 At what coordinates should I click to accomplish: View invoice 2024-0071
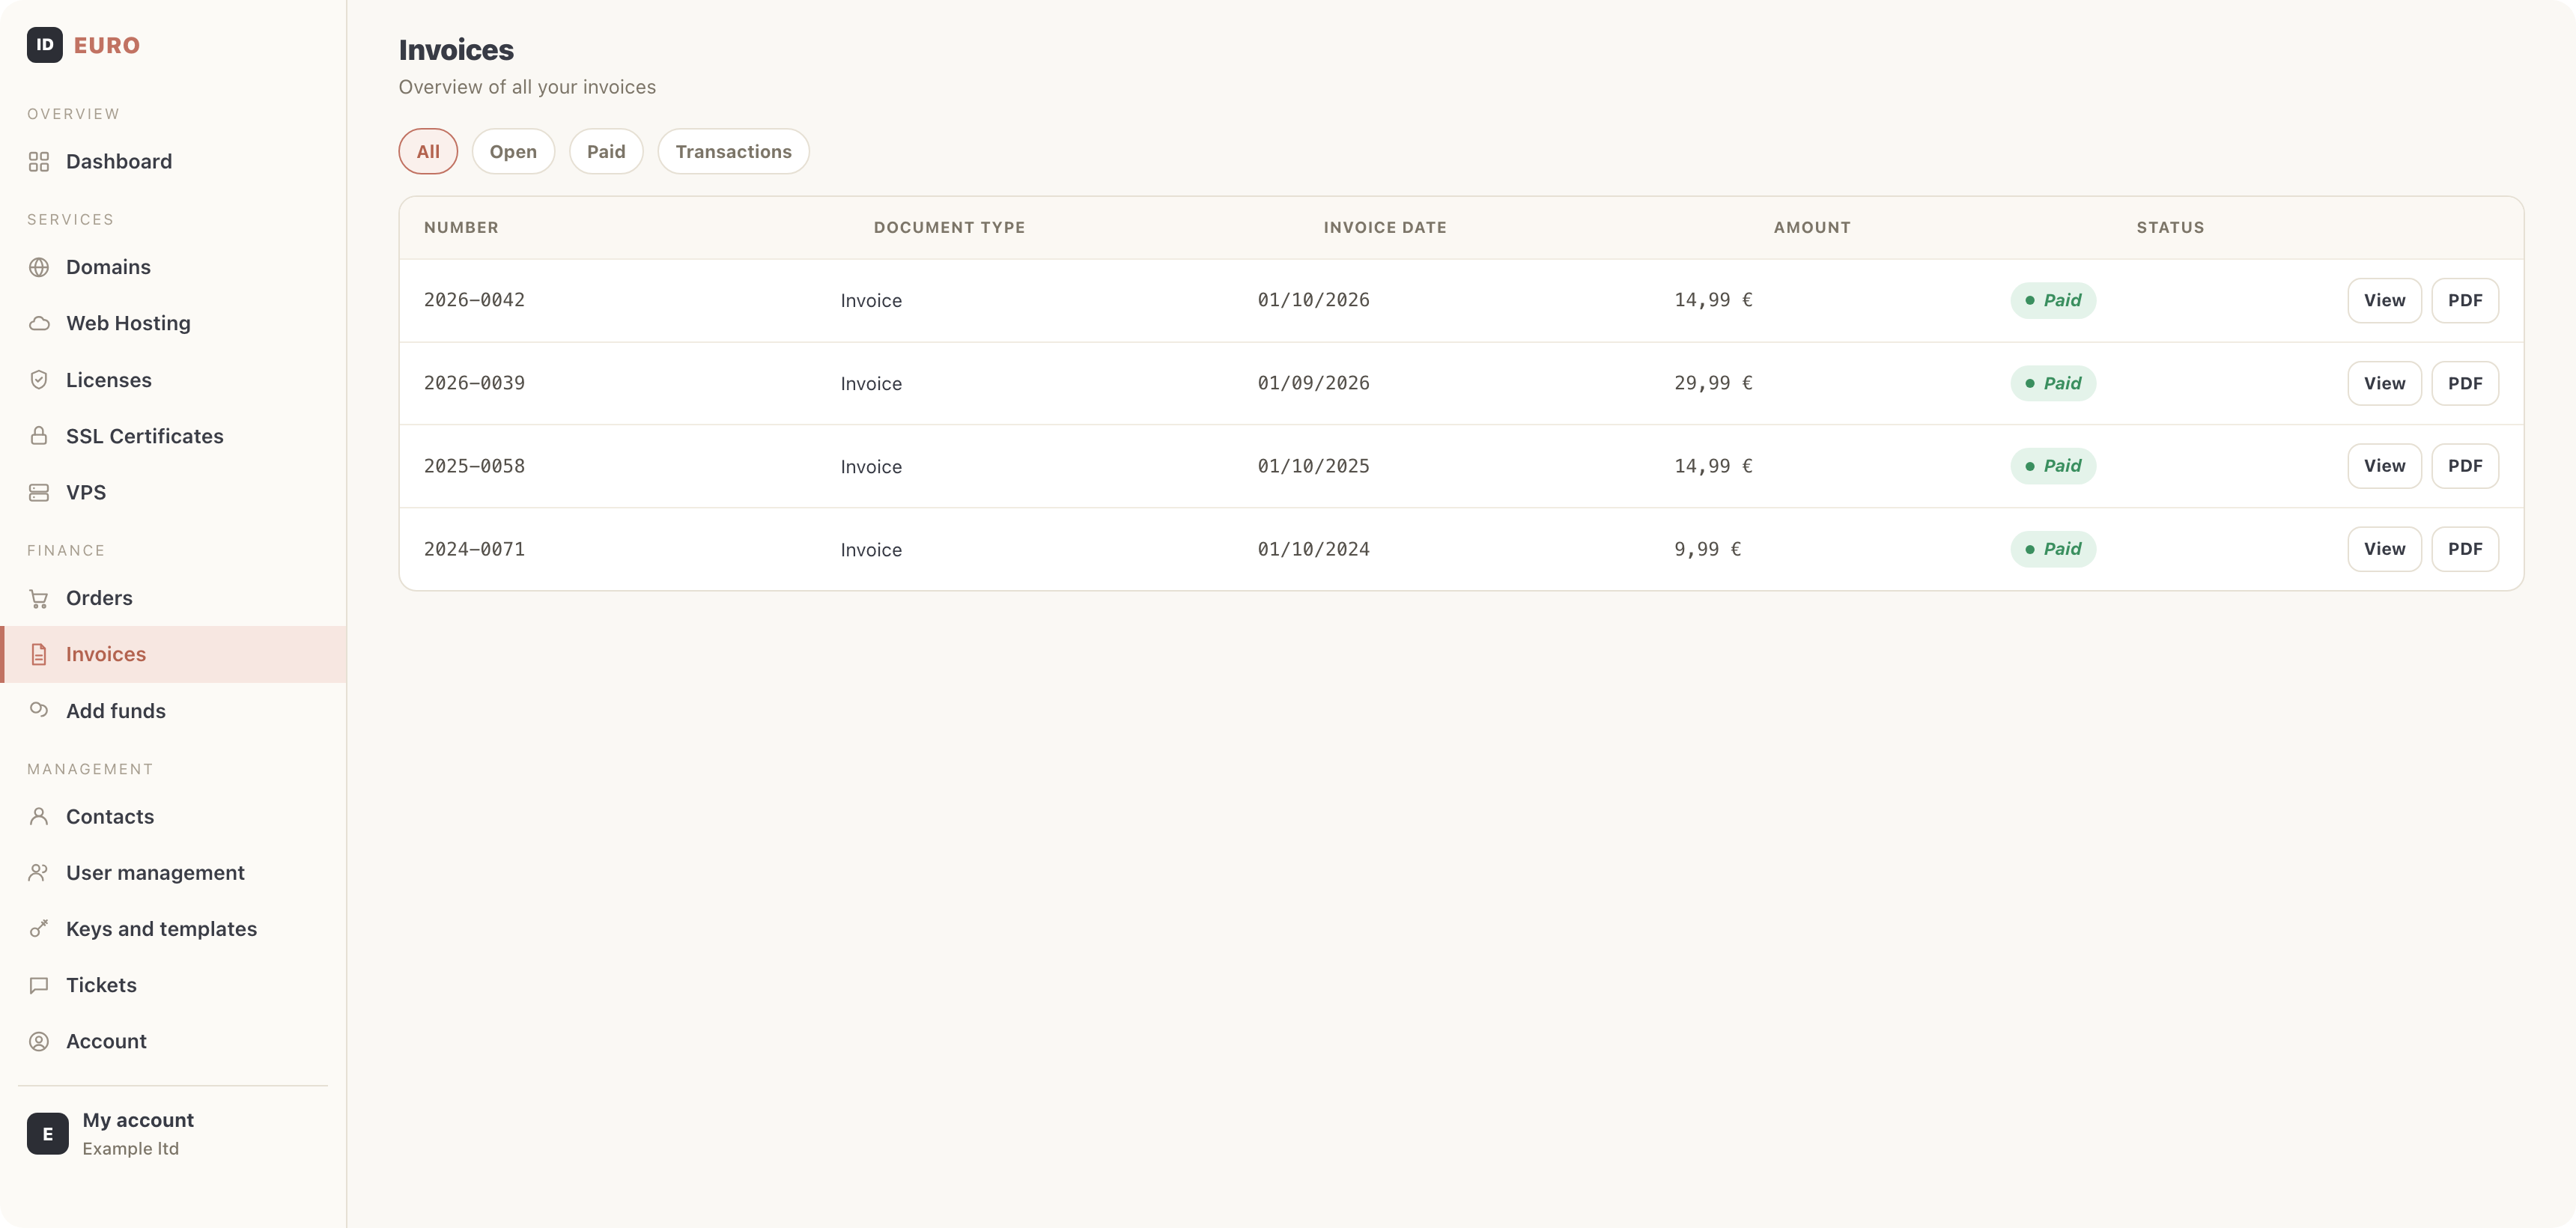2384,549
